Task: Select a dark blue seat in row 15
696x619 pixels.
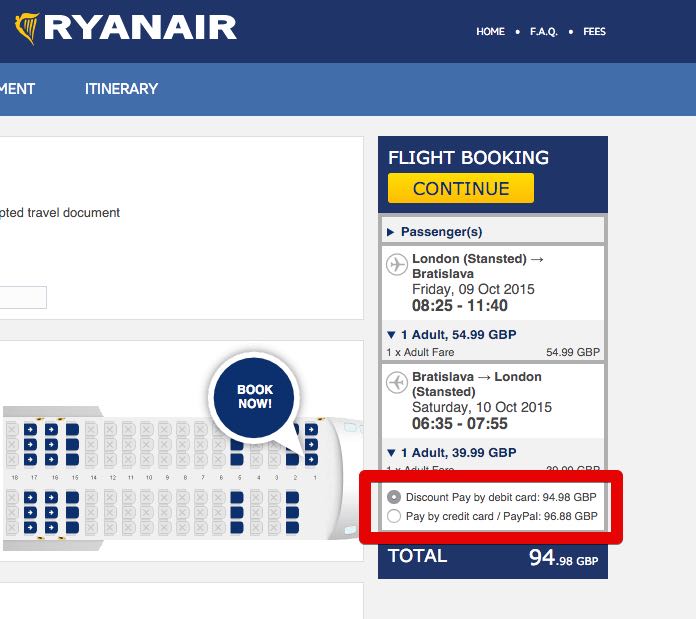Action: [71, 430]
